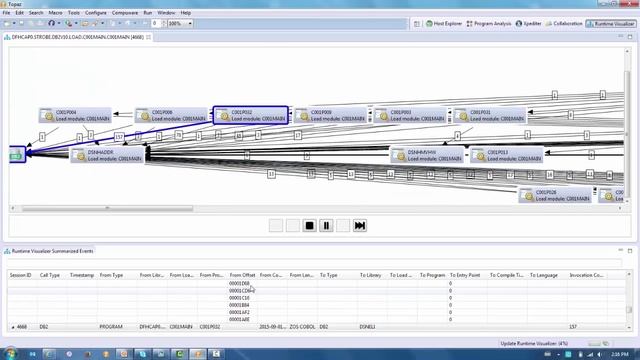Open the 100% zoom dropdown
The width and height of the screenshot is (640, 360).
(190, 24)
